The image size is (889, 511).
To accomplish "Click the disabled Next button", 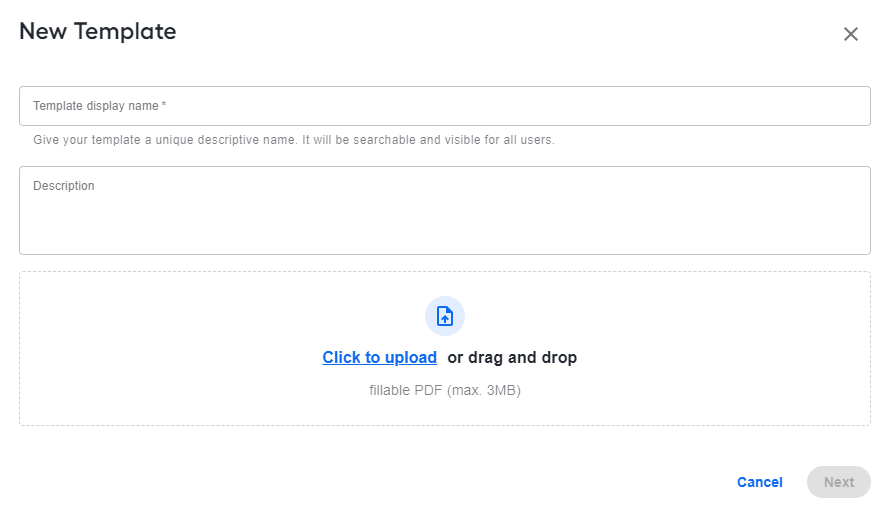I will [839, 482].
